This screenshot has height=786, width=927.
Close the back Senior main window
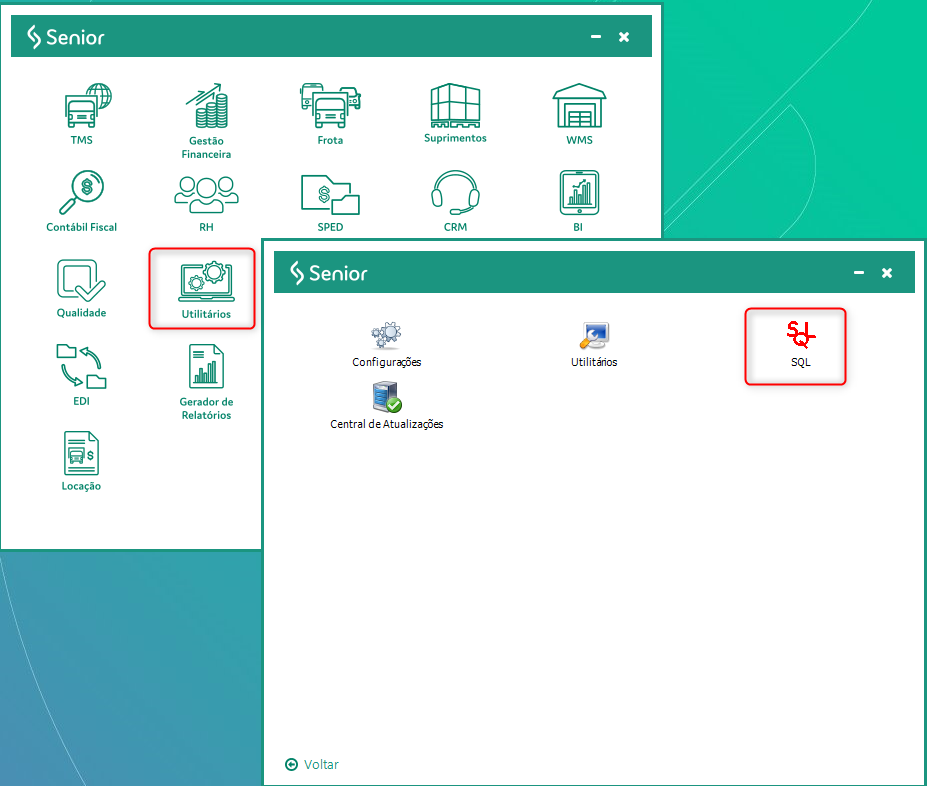[624, 37]
